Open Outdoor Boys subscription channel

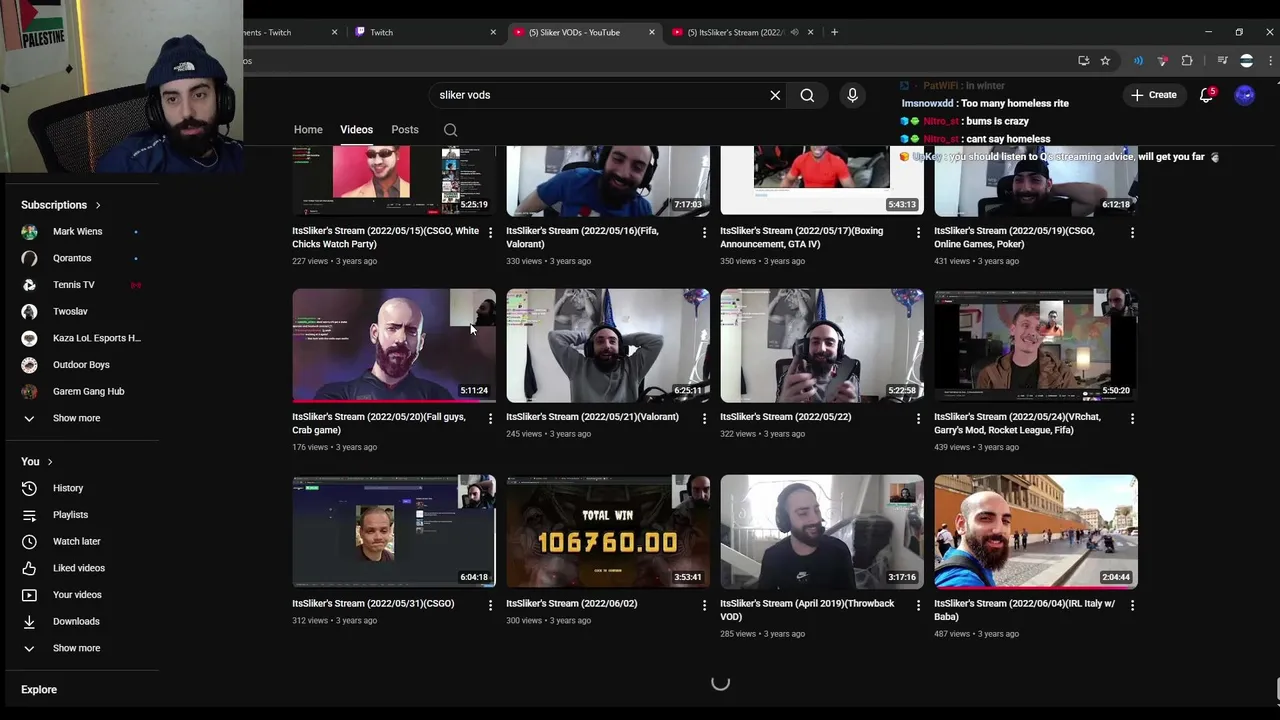pyautogui.click(x=82, y=365)
